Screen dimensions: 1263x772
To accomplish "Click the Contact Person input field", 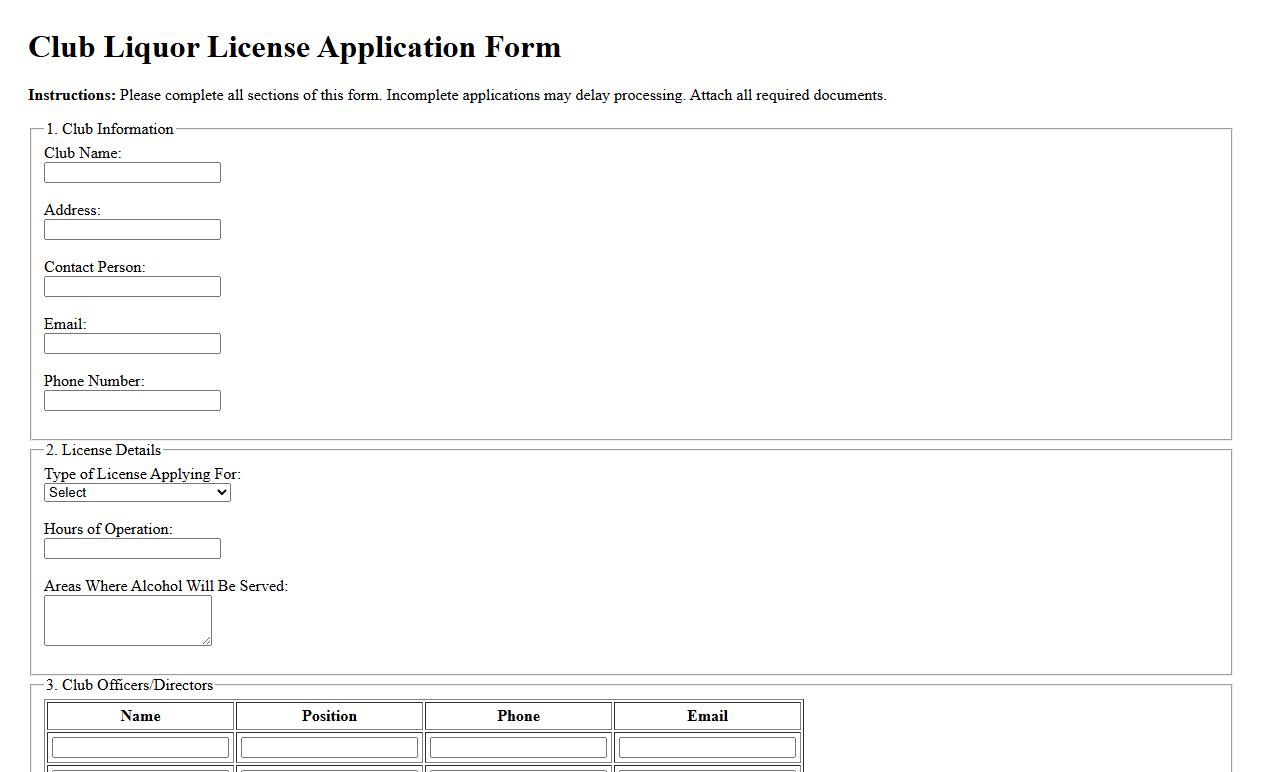I will pos(132,286).
